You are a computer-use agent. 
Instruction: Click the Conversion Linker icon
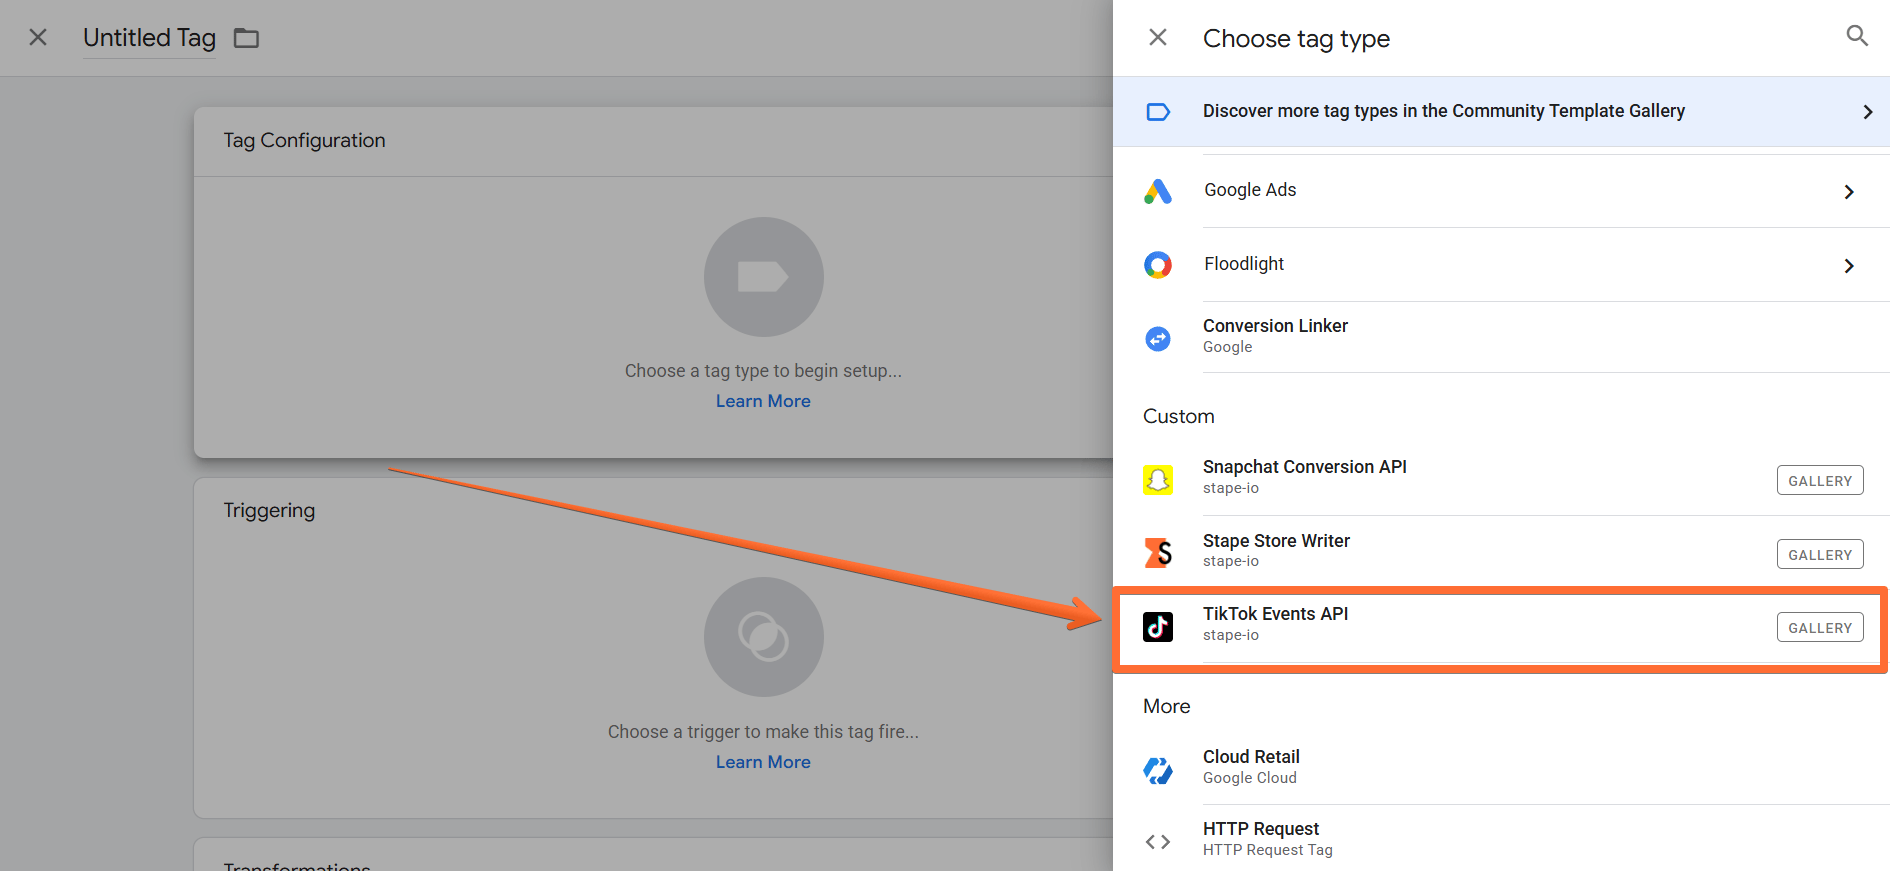pyautogui.click(x=1157, y=339)
